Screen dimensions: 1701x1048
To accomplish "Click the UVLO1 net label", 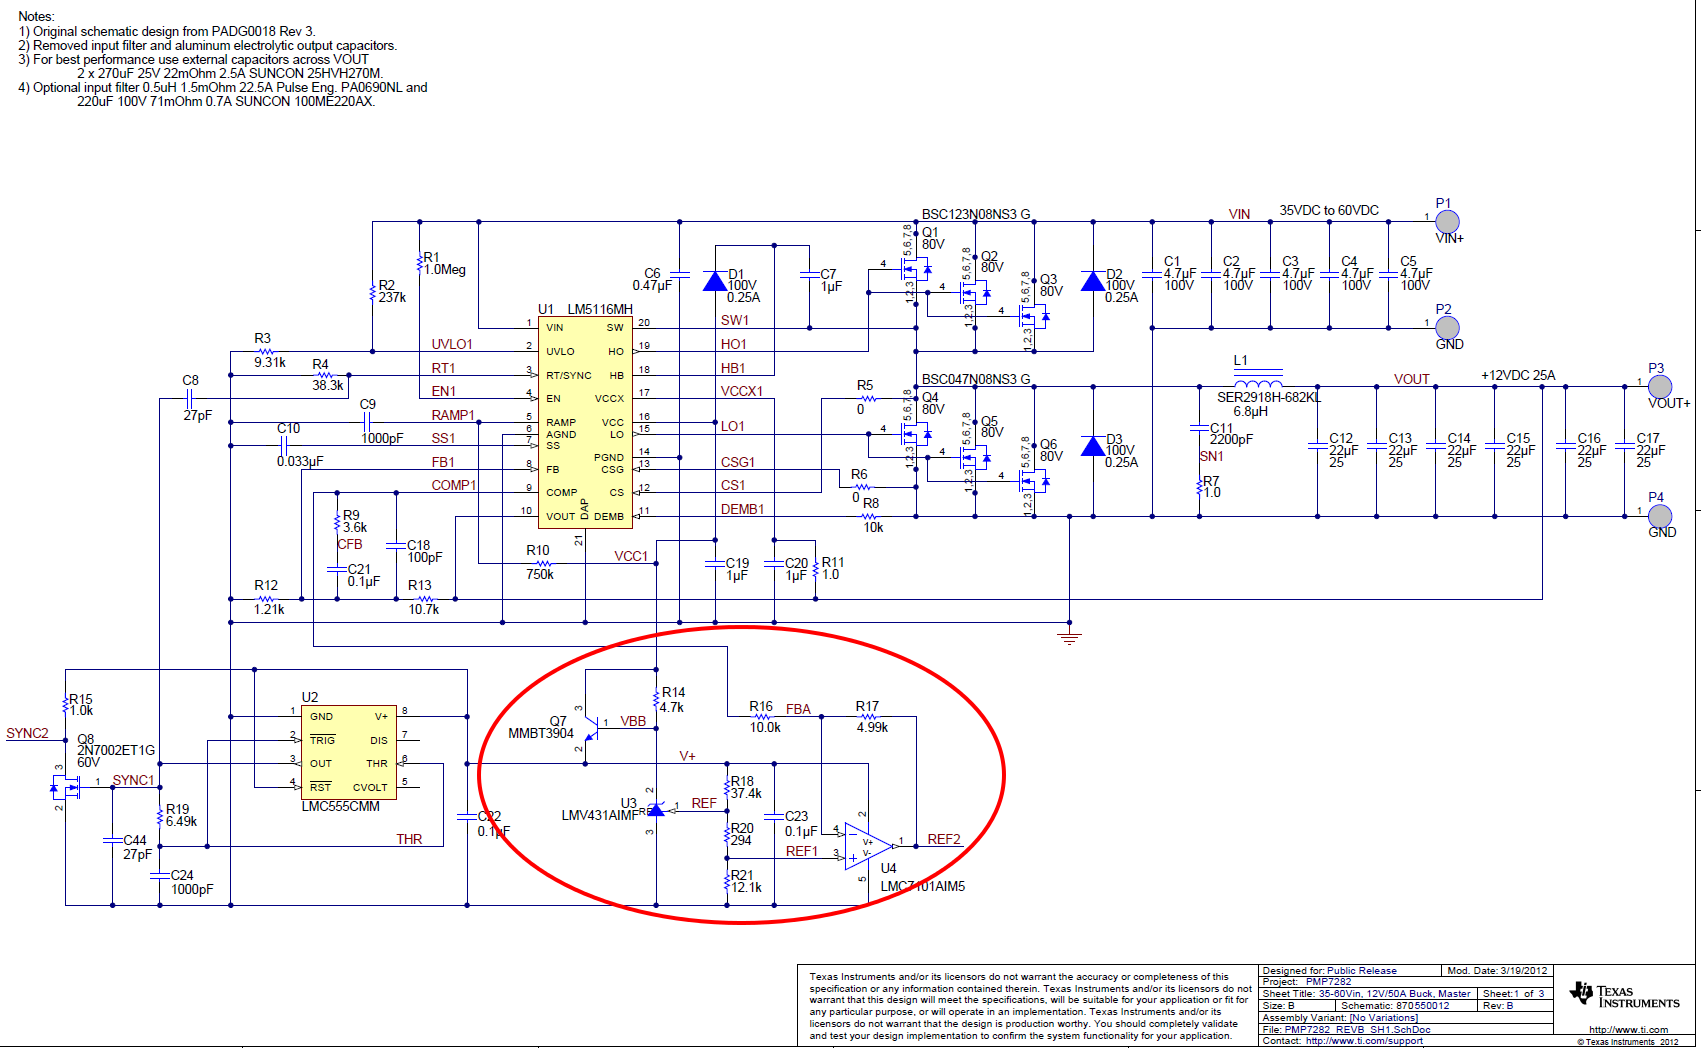I will pos(452,344).
